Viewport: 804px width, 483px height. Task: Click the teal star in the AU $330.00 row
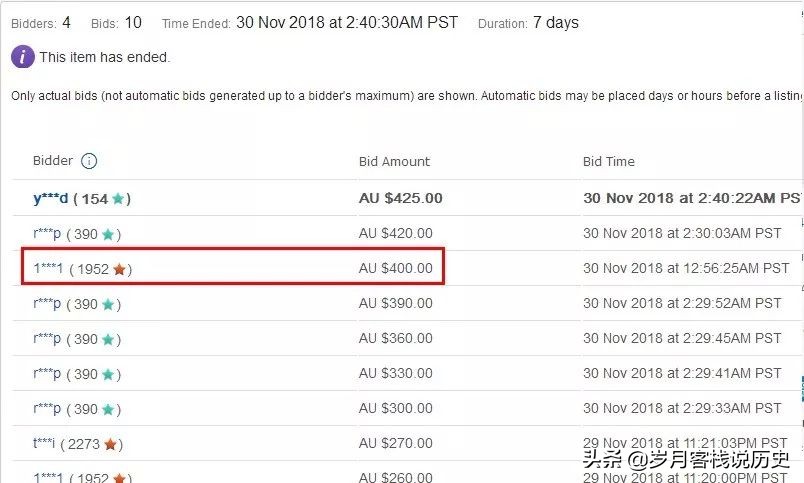108,374
